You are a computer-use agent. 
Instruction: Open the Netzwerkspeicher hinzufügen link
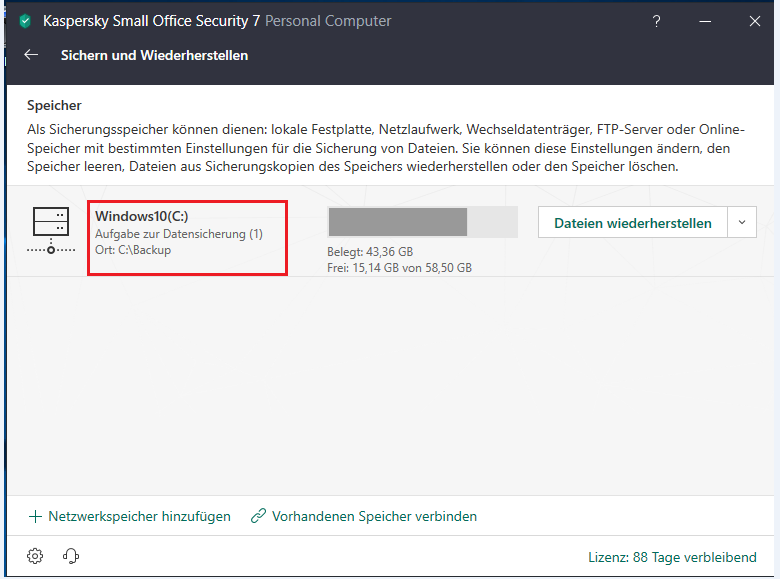(x=139, y=517)
